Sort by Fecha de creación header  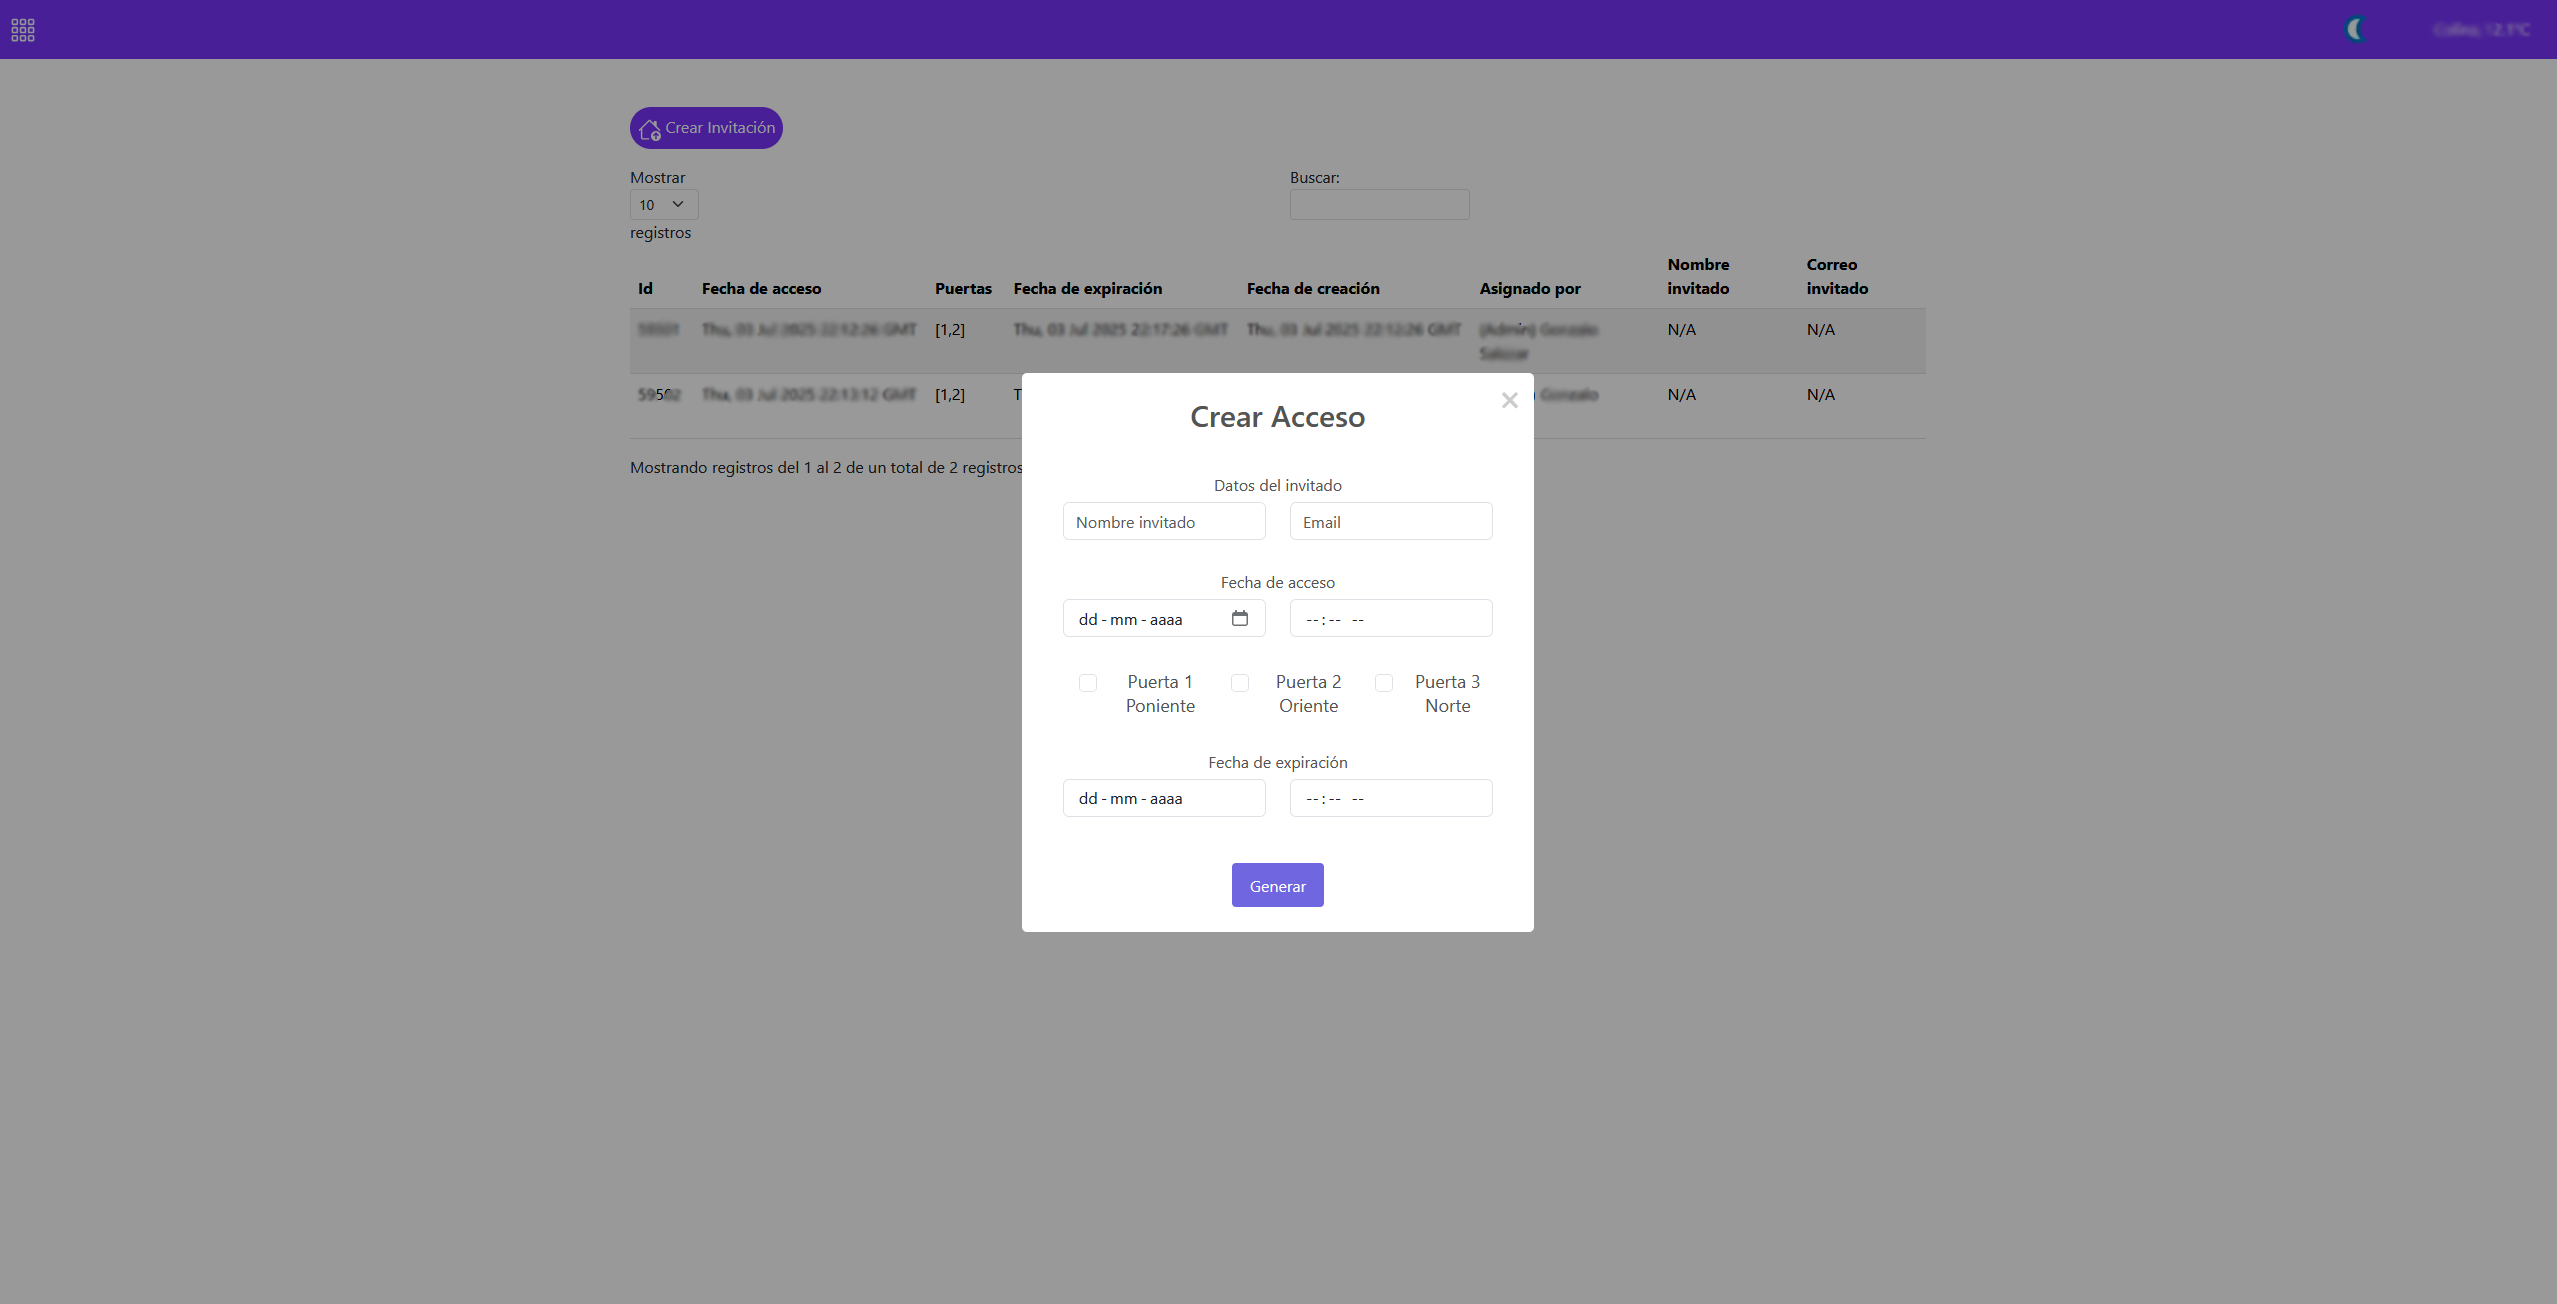1312,289
